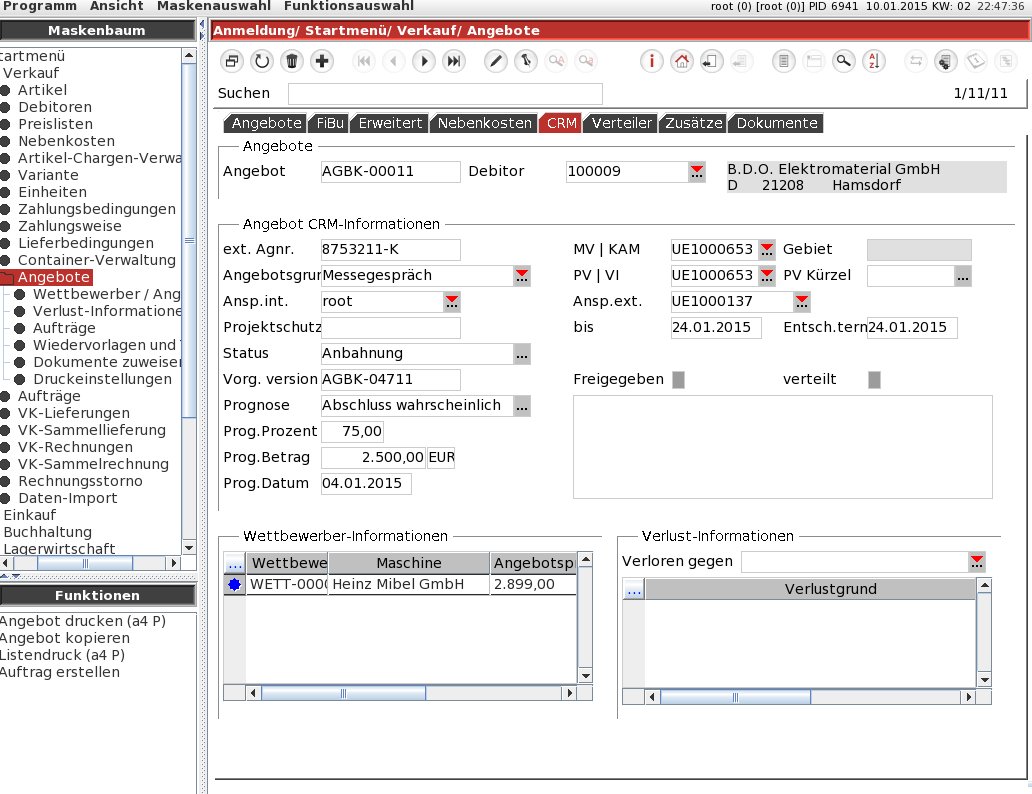The image size is (1032, 794).
Task: Go to next record arrow
Action: coord(424,61)
